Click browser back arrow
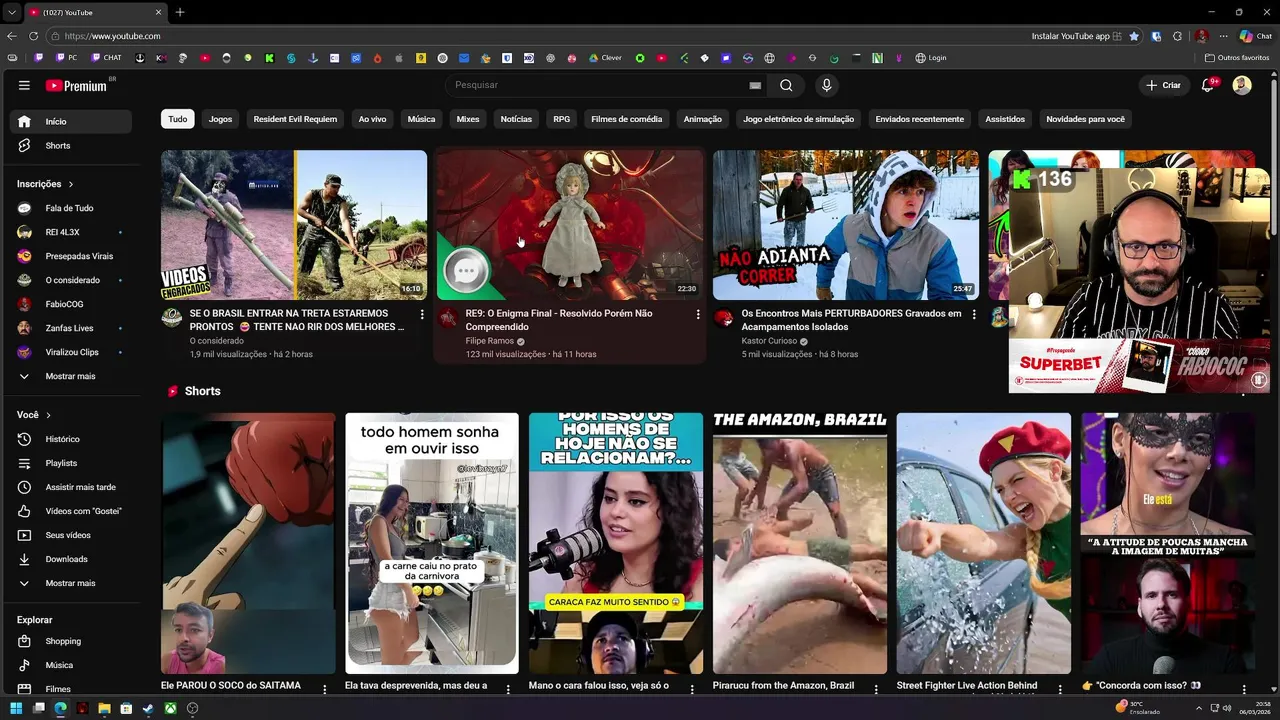Viewport: 1280px width, 720px height. point(12,36)
